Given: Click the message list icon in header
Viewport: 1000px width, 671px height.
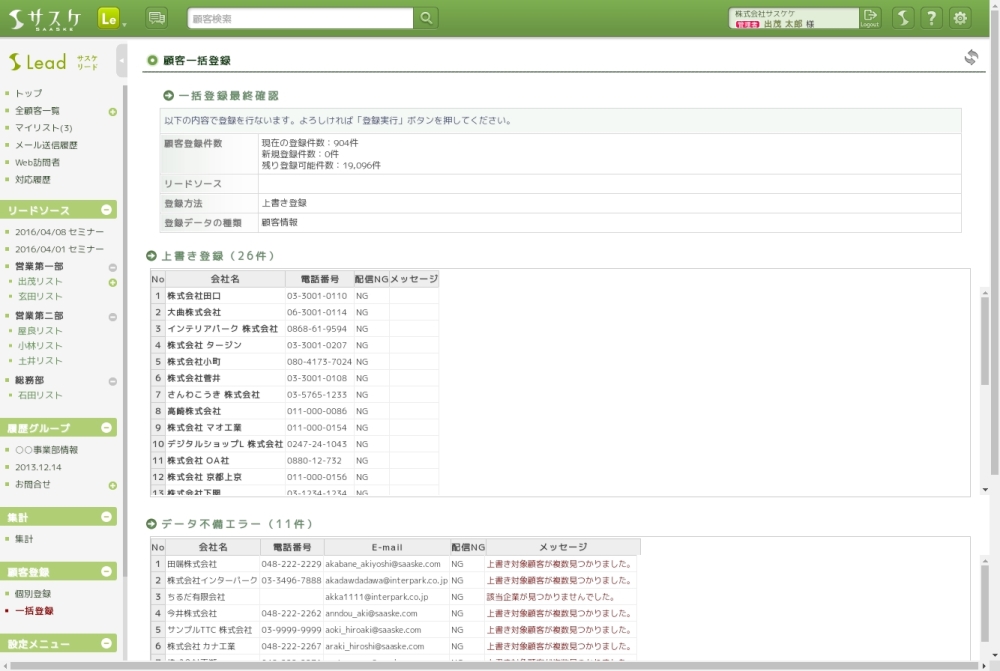Looking at the screenshot, I should click(x=157, y=18).
